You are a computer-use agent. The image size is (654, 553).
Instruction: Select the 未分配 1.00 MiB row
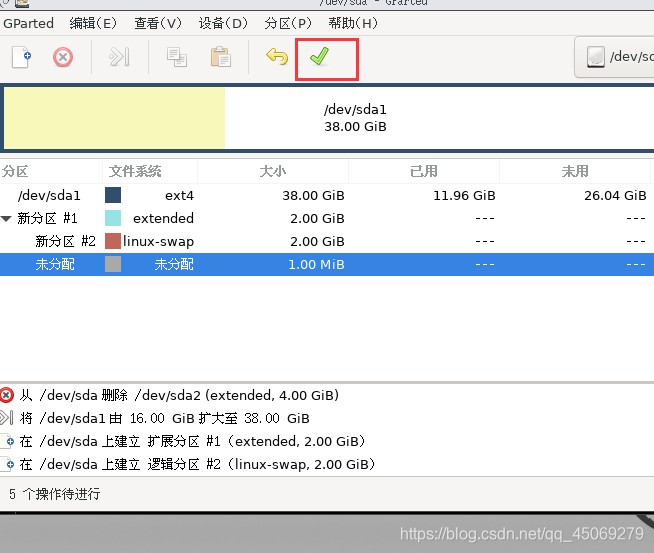point(327,264)
